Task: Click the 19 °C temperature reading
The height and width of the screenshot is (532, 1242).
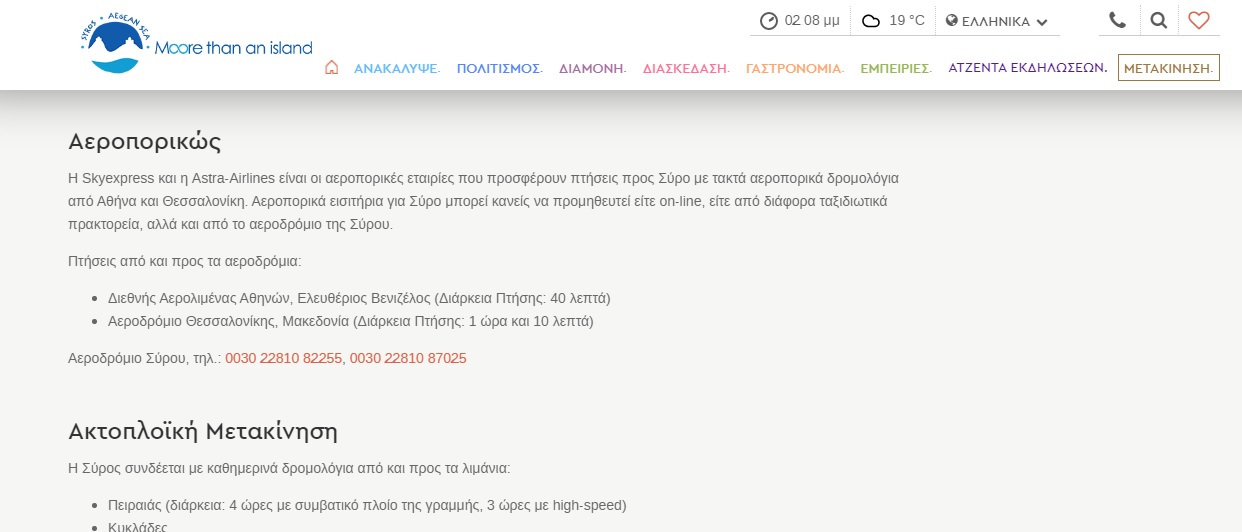Action: [x=906, y=21]
